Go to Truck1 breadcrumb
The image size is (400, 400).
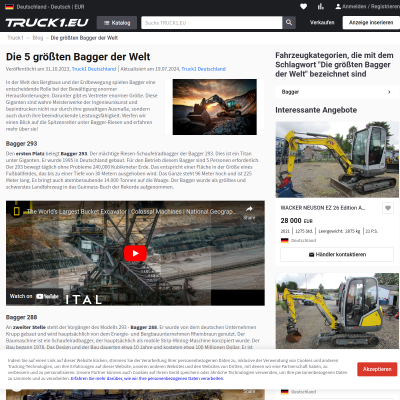pos(15,38)
